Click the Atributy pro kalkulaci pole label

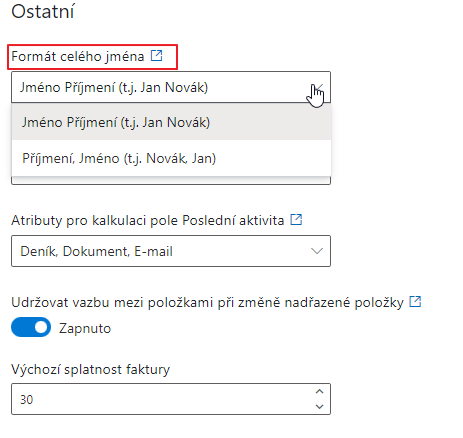[x=148, y=220]
